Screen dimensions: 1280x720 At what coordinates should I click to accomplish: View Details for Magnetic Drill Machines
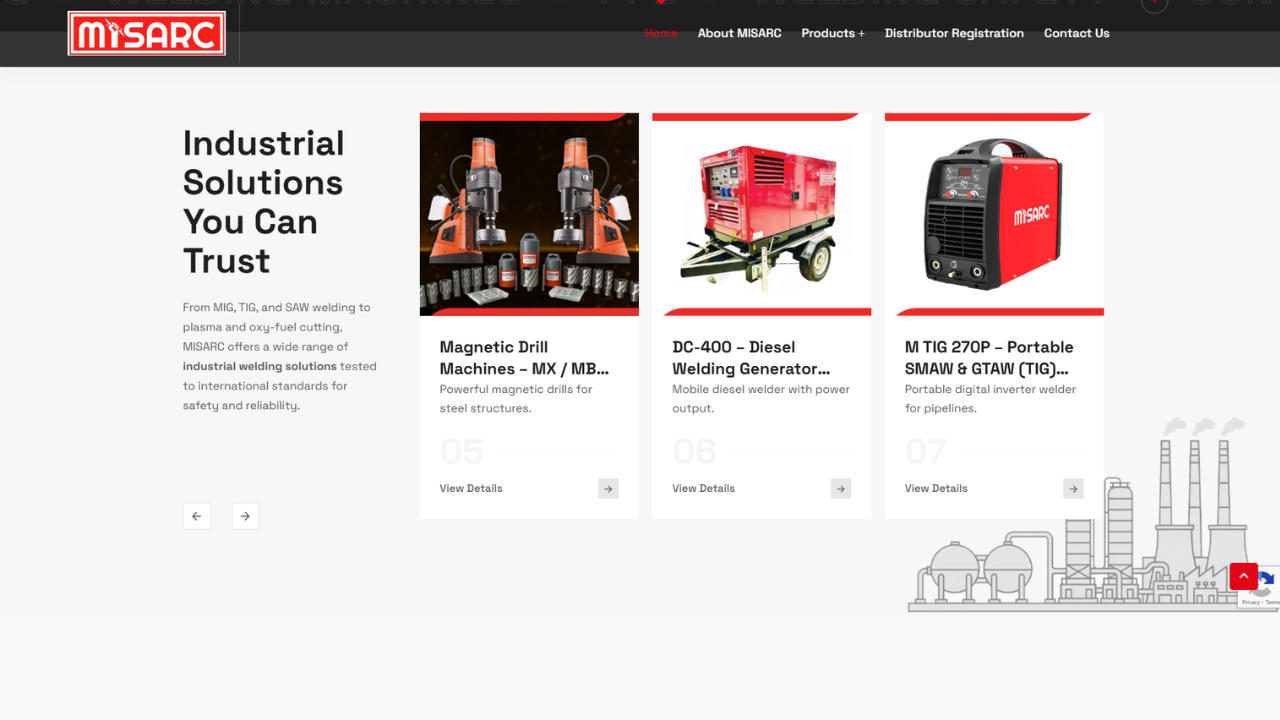point(471,488)
